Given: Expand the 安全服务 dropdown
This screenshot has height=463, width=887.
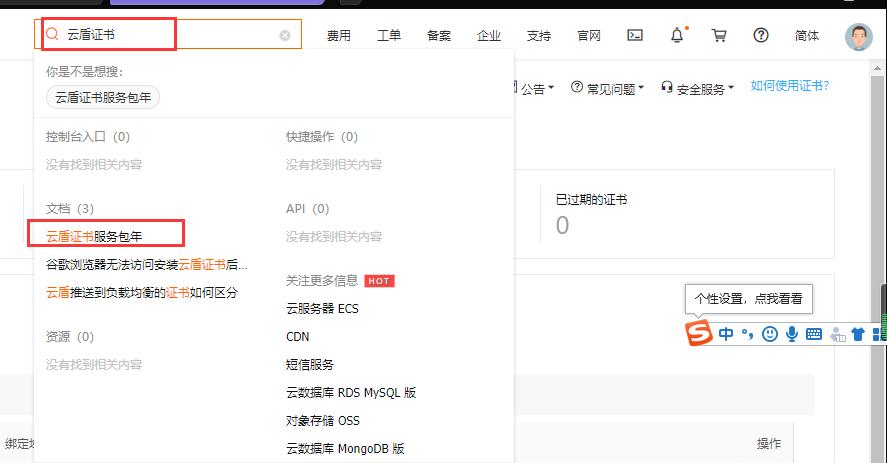Looking at the screenshot, I should click(x=697, y=89).
